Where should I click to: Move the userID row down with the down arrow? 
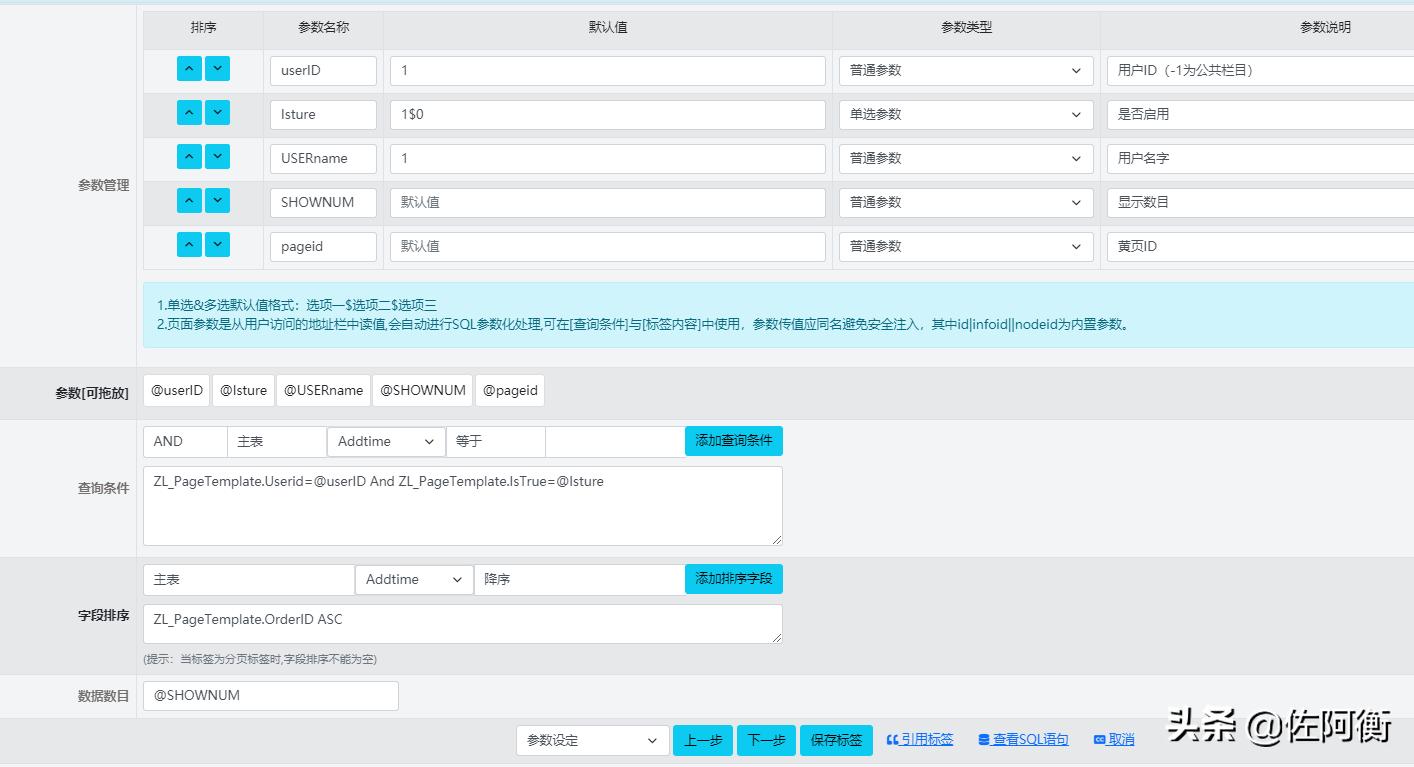click(217, 68)
